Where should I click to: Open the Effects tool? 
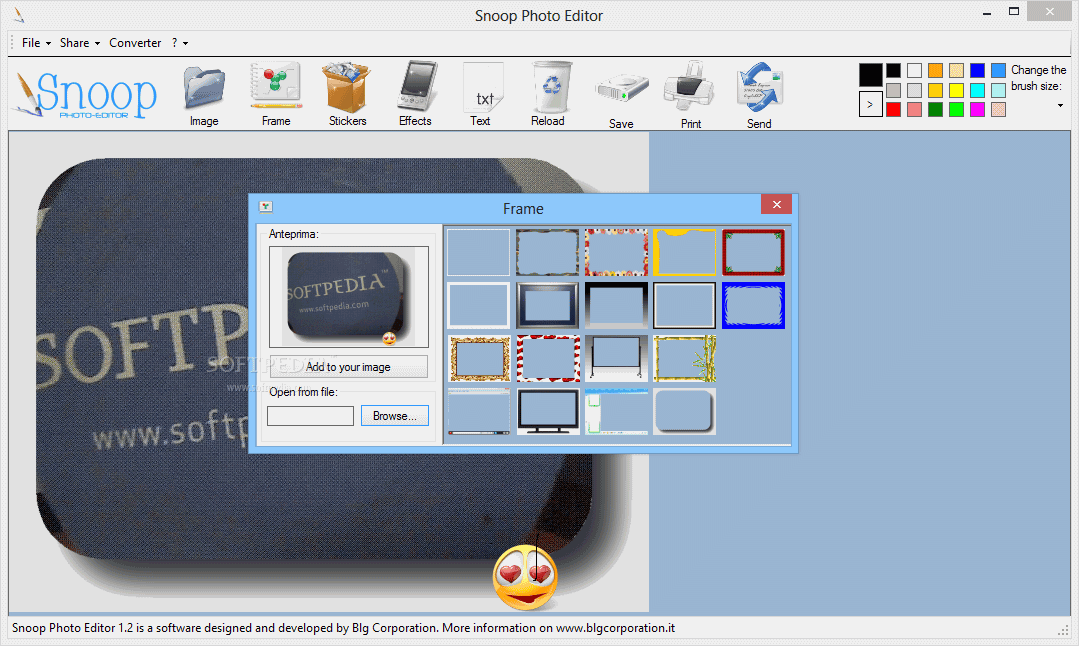click(415, 94)
